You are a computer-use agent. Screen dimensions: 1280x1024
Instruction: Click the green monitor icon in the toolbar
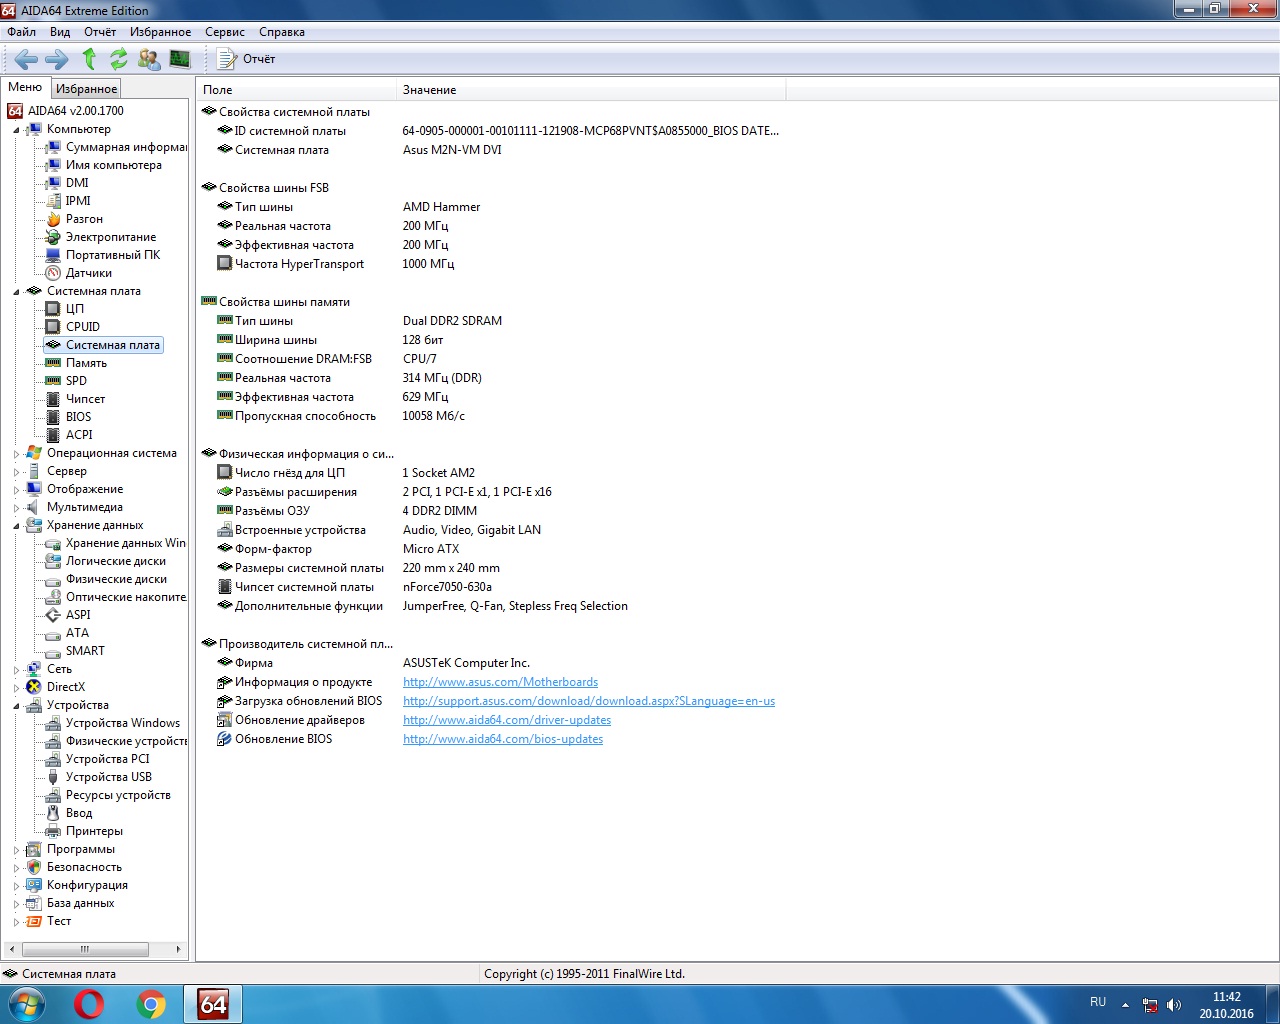tap(180, 59)
